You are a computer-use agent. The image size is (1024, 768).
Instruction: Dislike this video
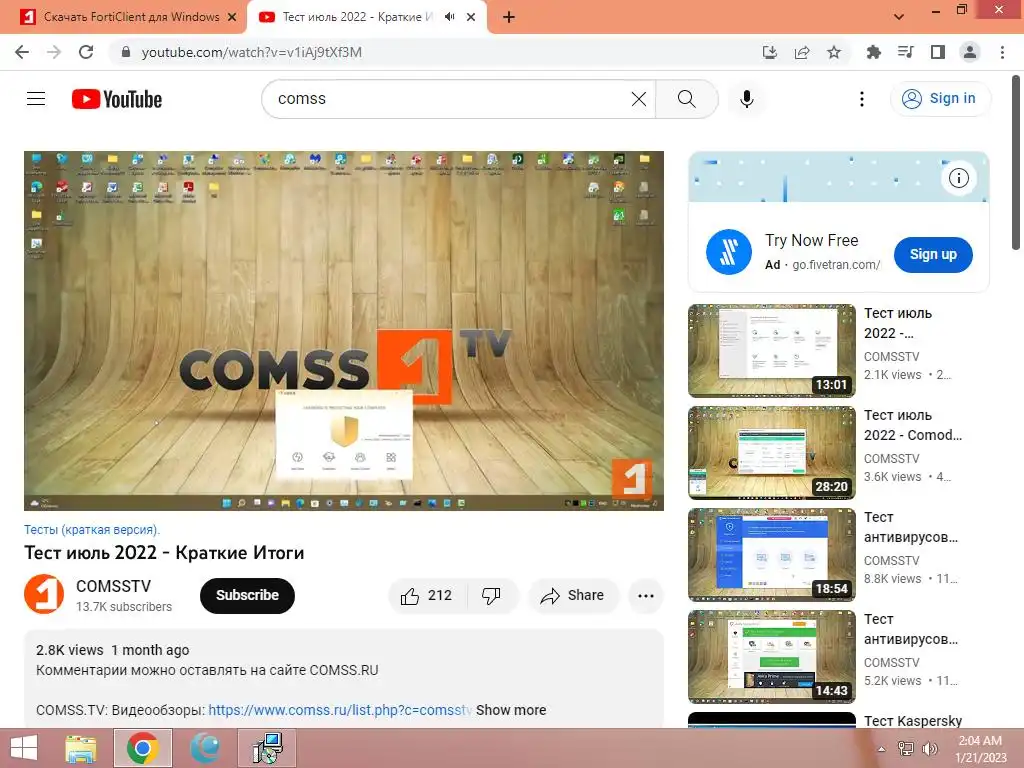coord(491,596)
